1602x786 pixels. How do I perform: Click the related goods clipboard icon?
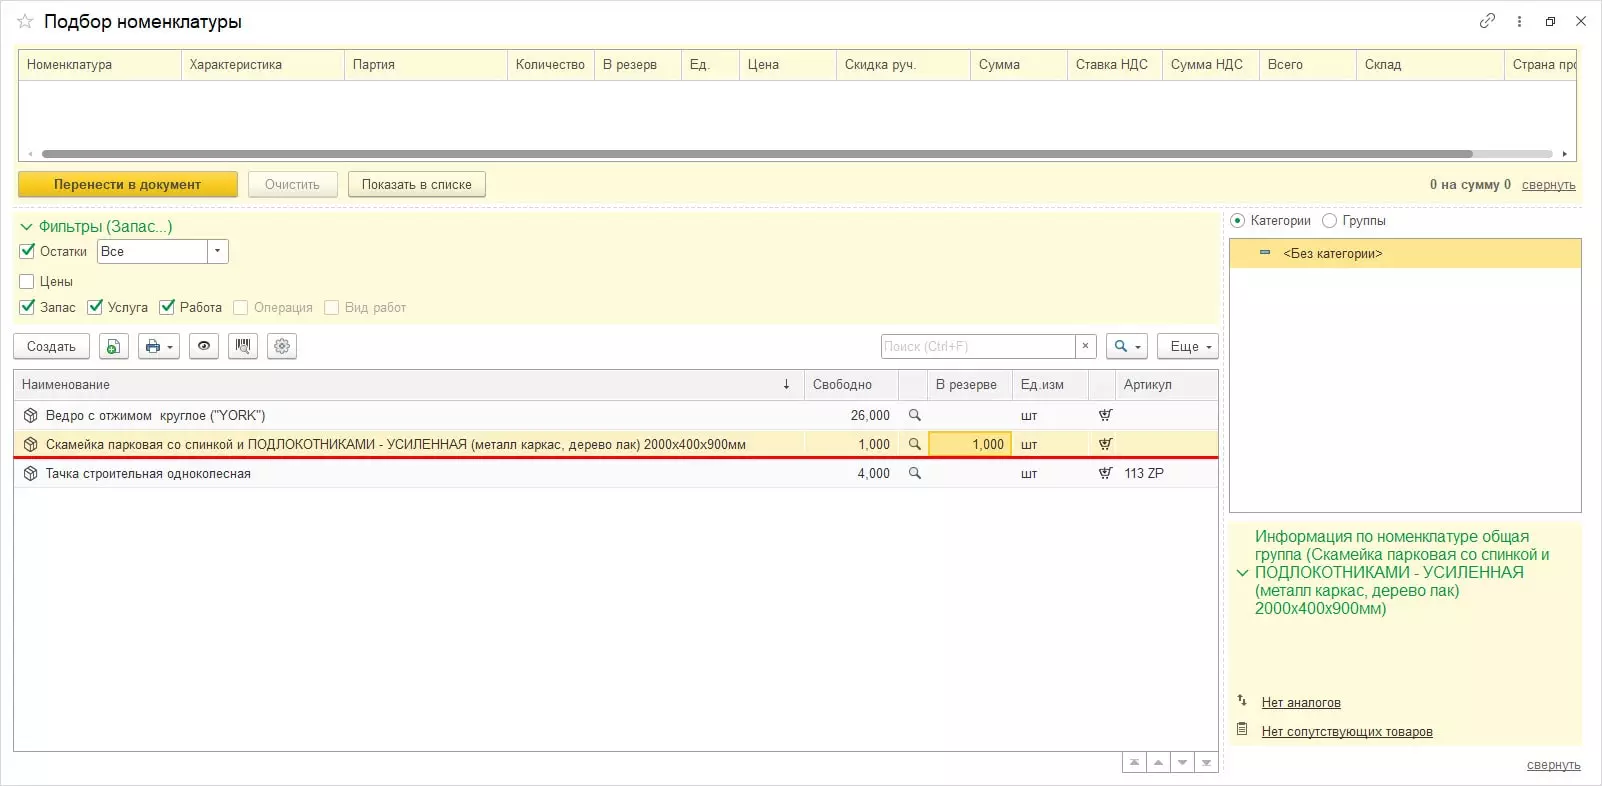coord(1242,729)
